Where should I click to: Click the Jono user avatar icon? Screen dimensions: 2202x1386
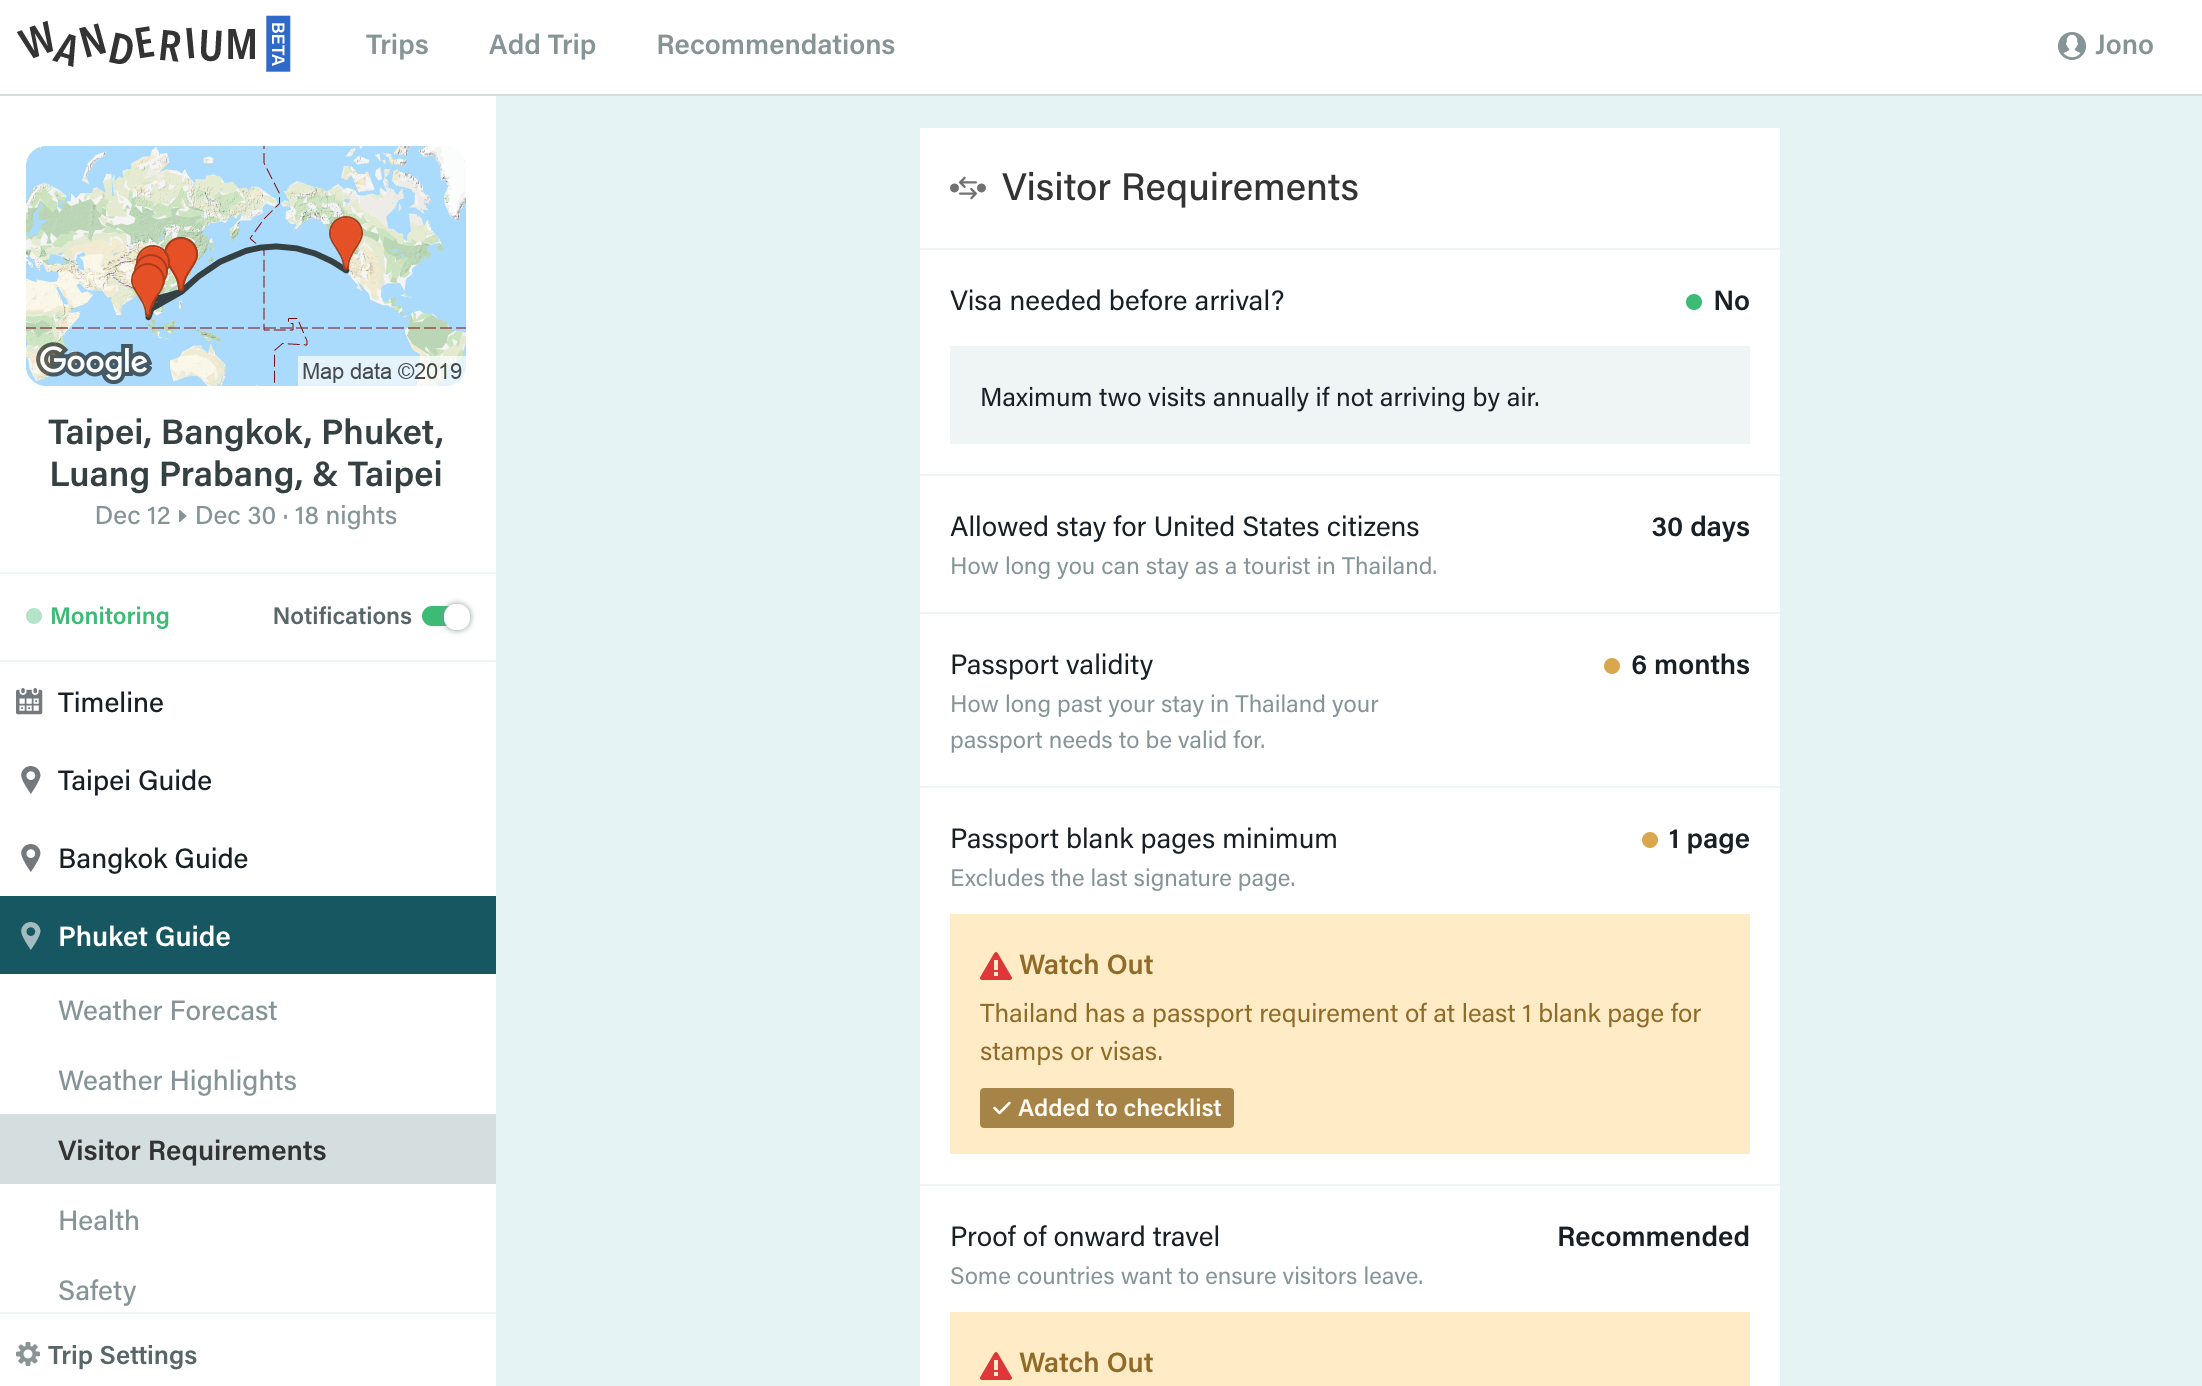(x=2071, y=46)
